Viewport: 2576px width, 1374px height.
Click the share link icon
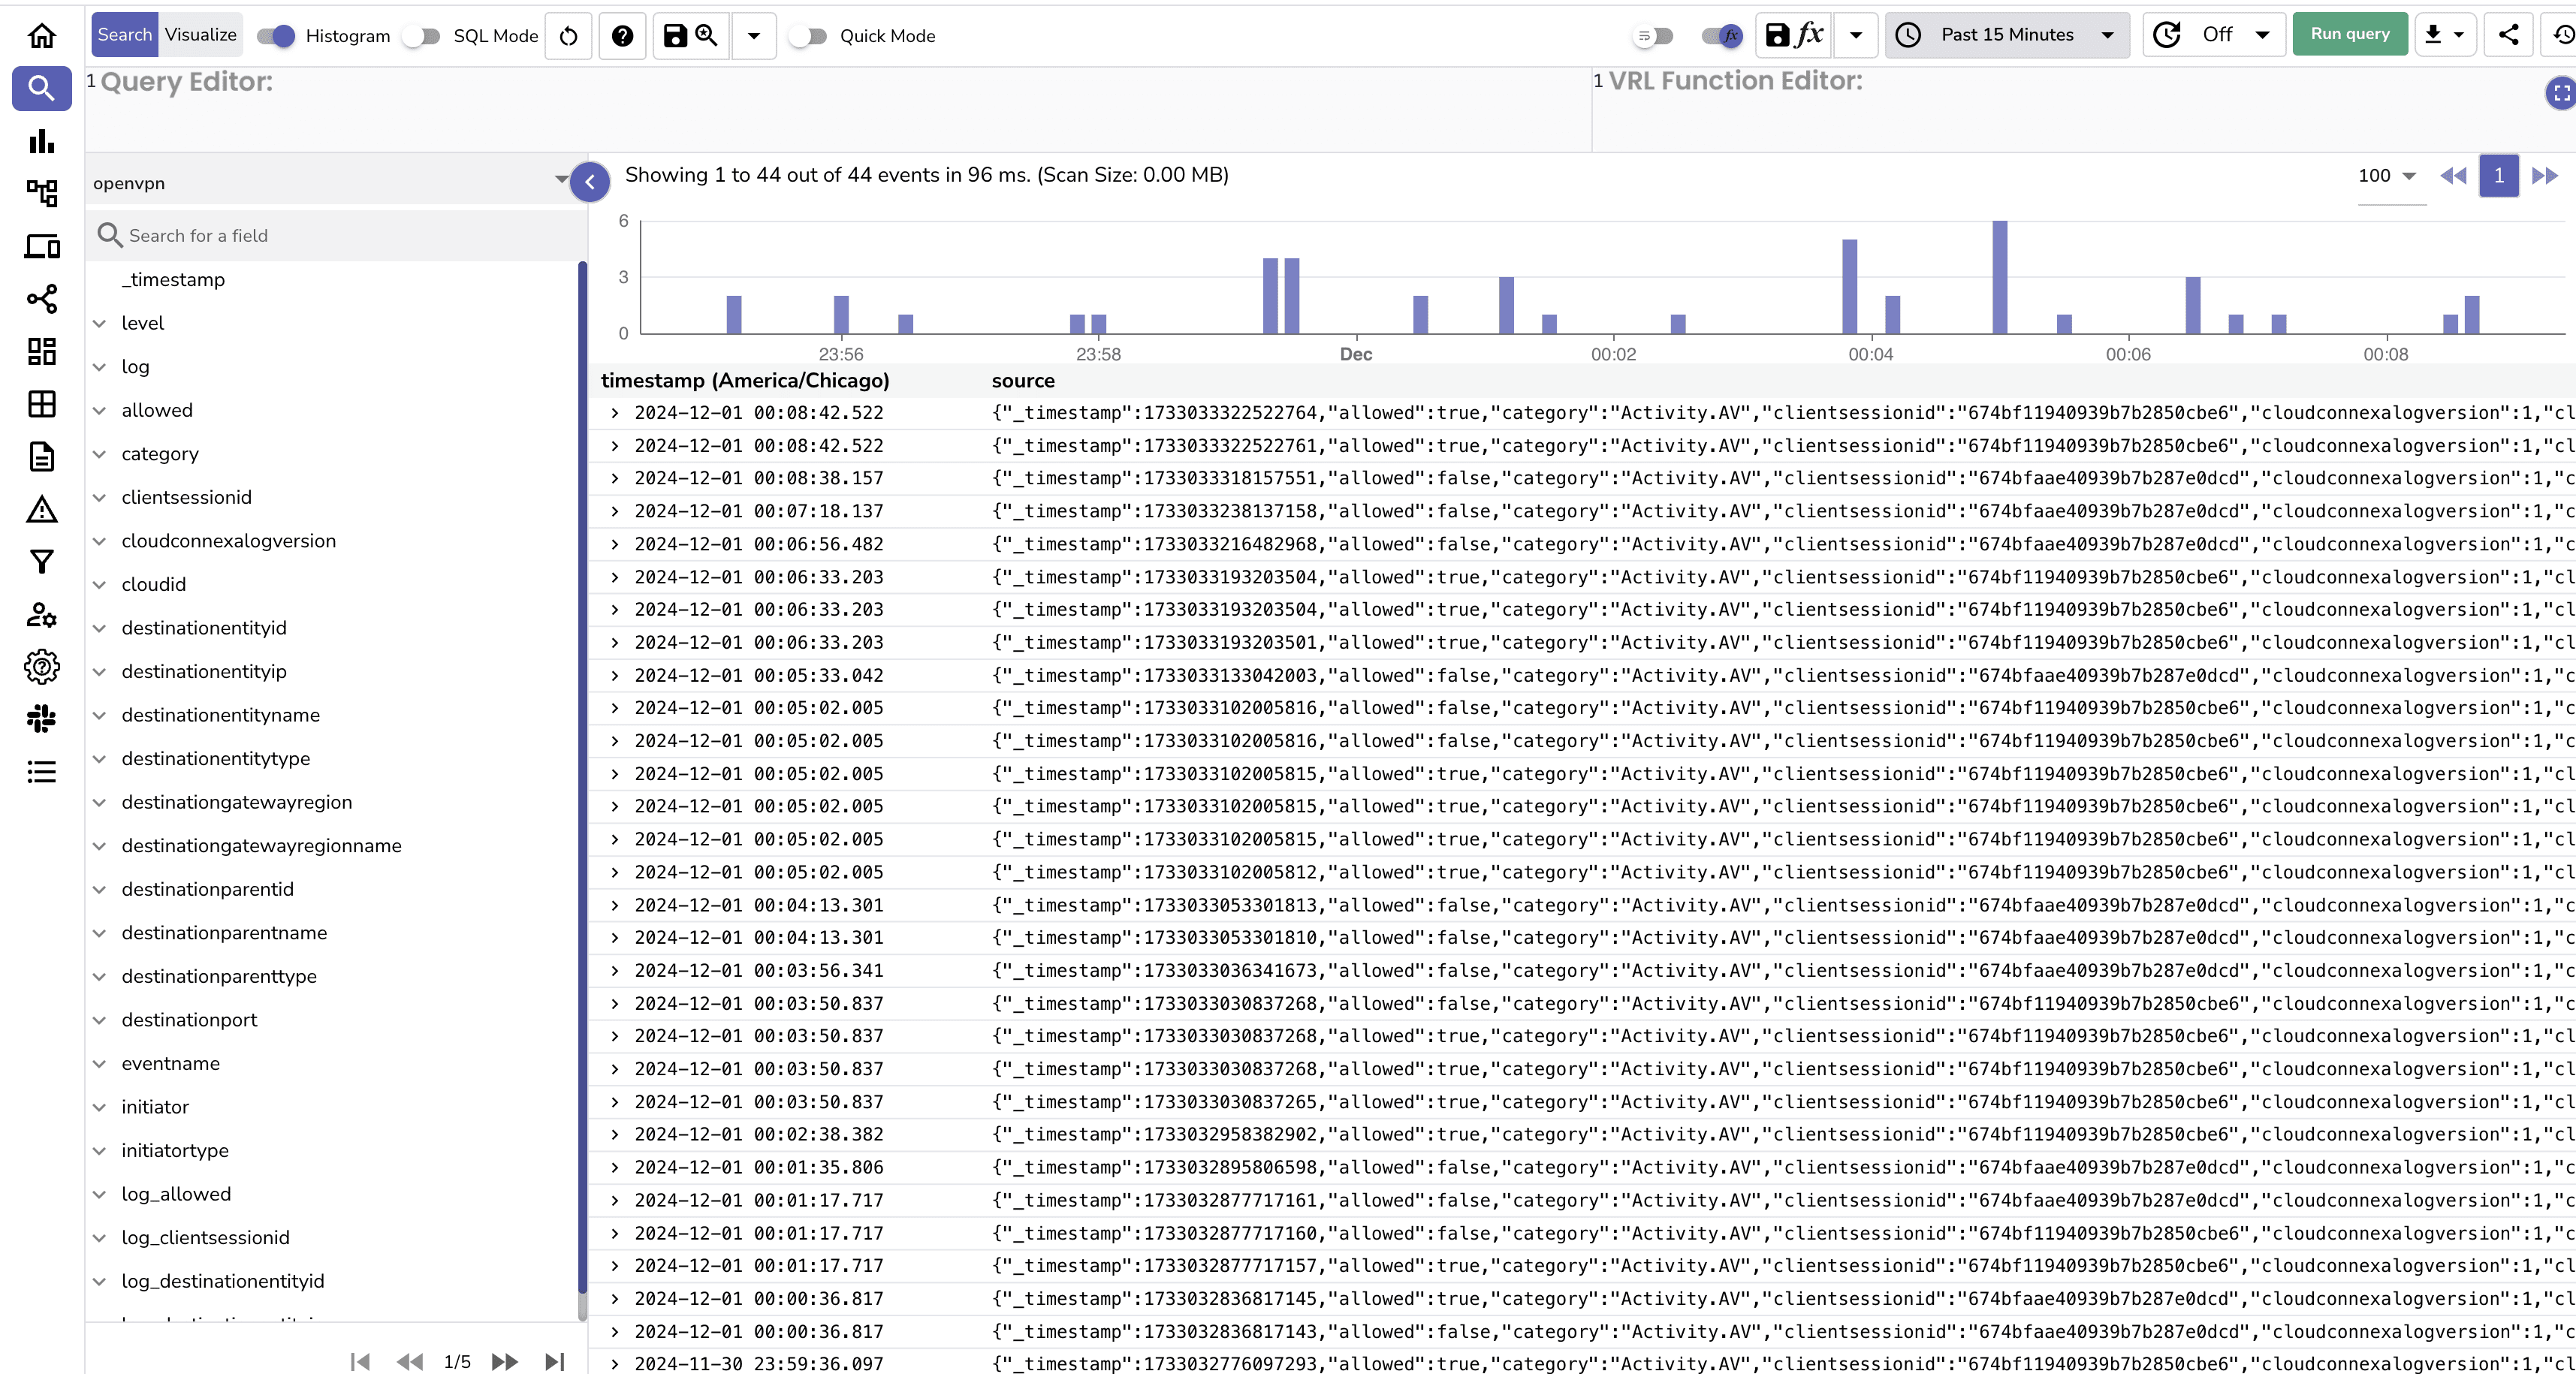click(2508, 35)
